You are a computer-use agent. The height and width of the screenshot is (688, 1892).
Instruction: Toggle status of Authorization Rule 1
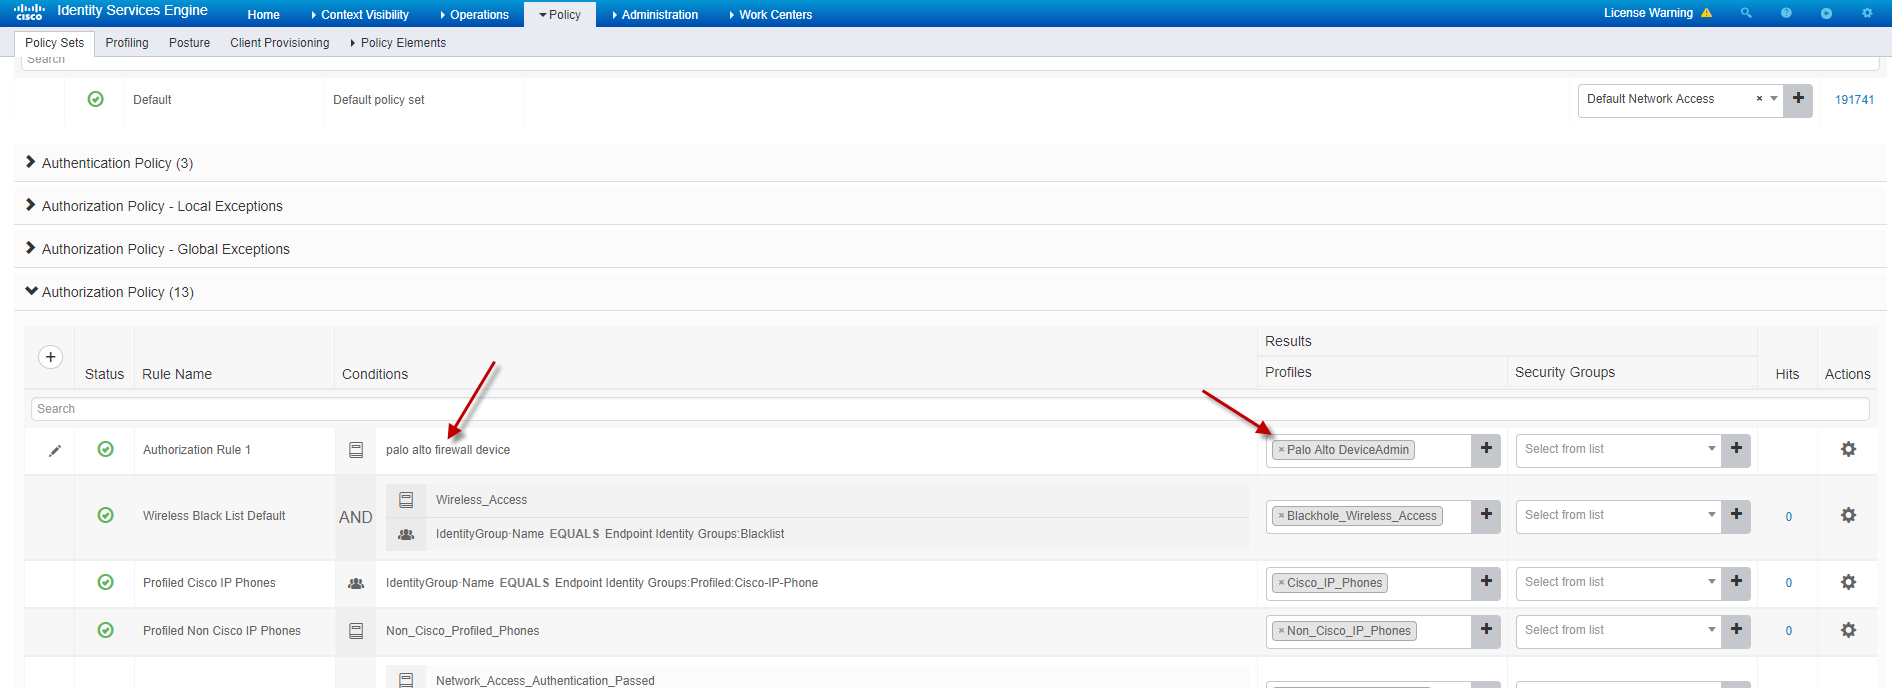(x=105, y=449)
